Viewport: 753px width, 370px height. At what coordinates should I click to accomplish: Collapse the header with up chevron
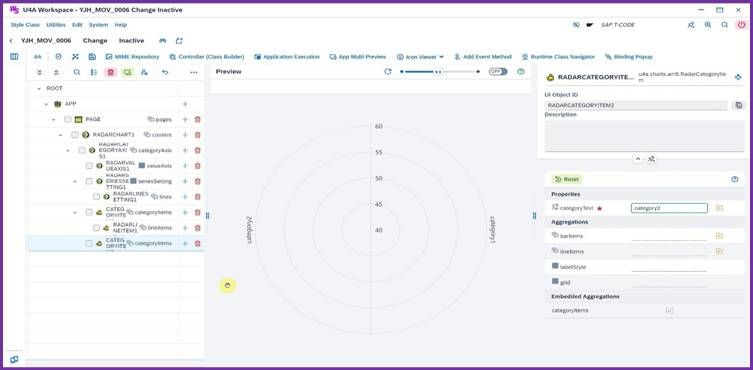[x=638, y=159]
